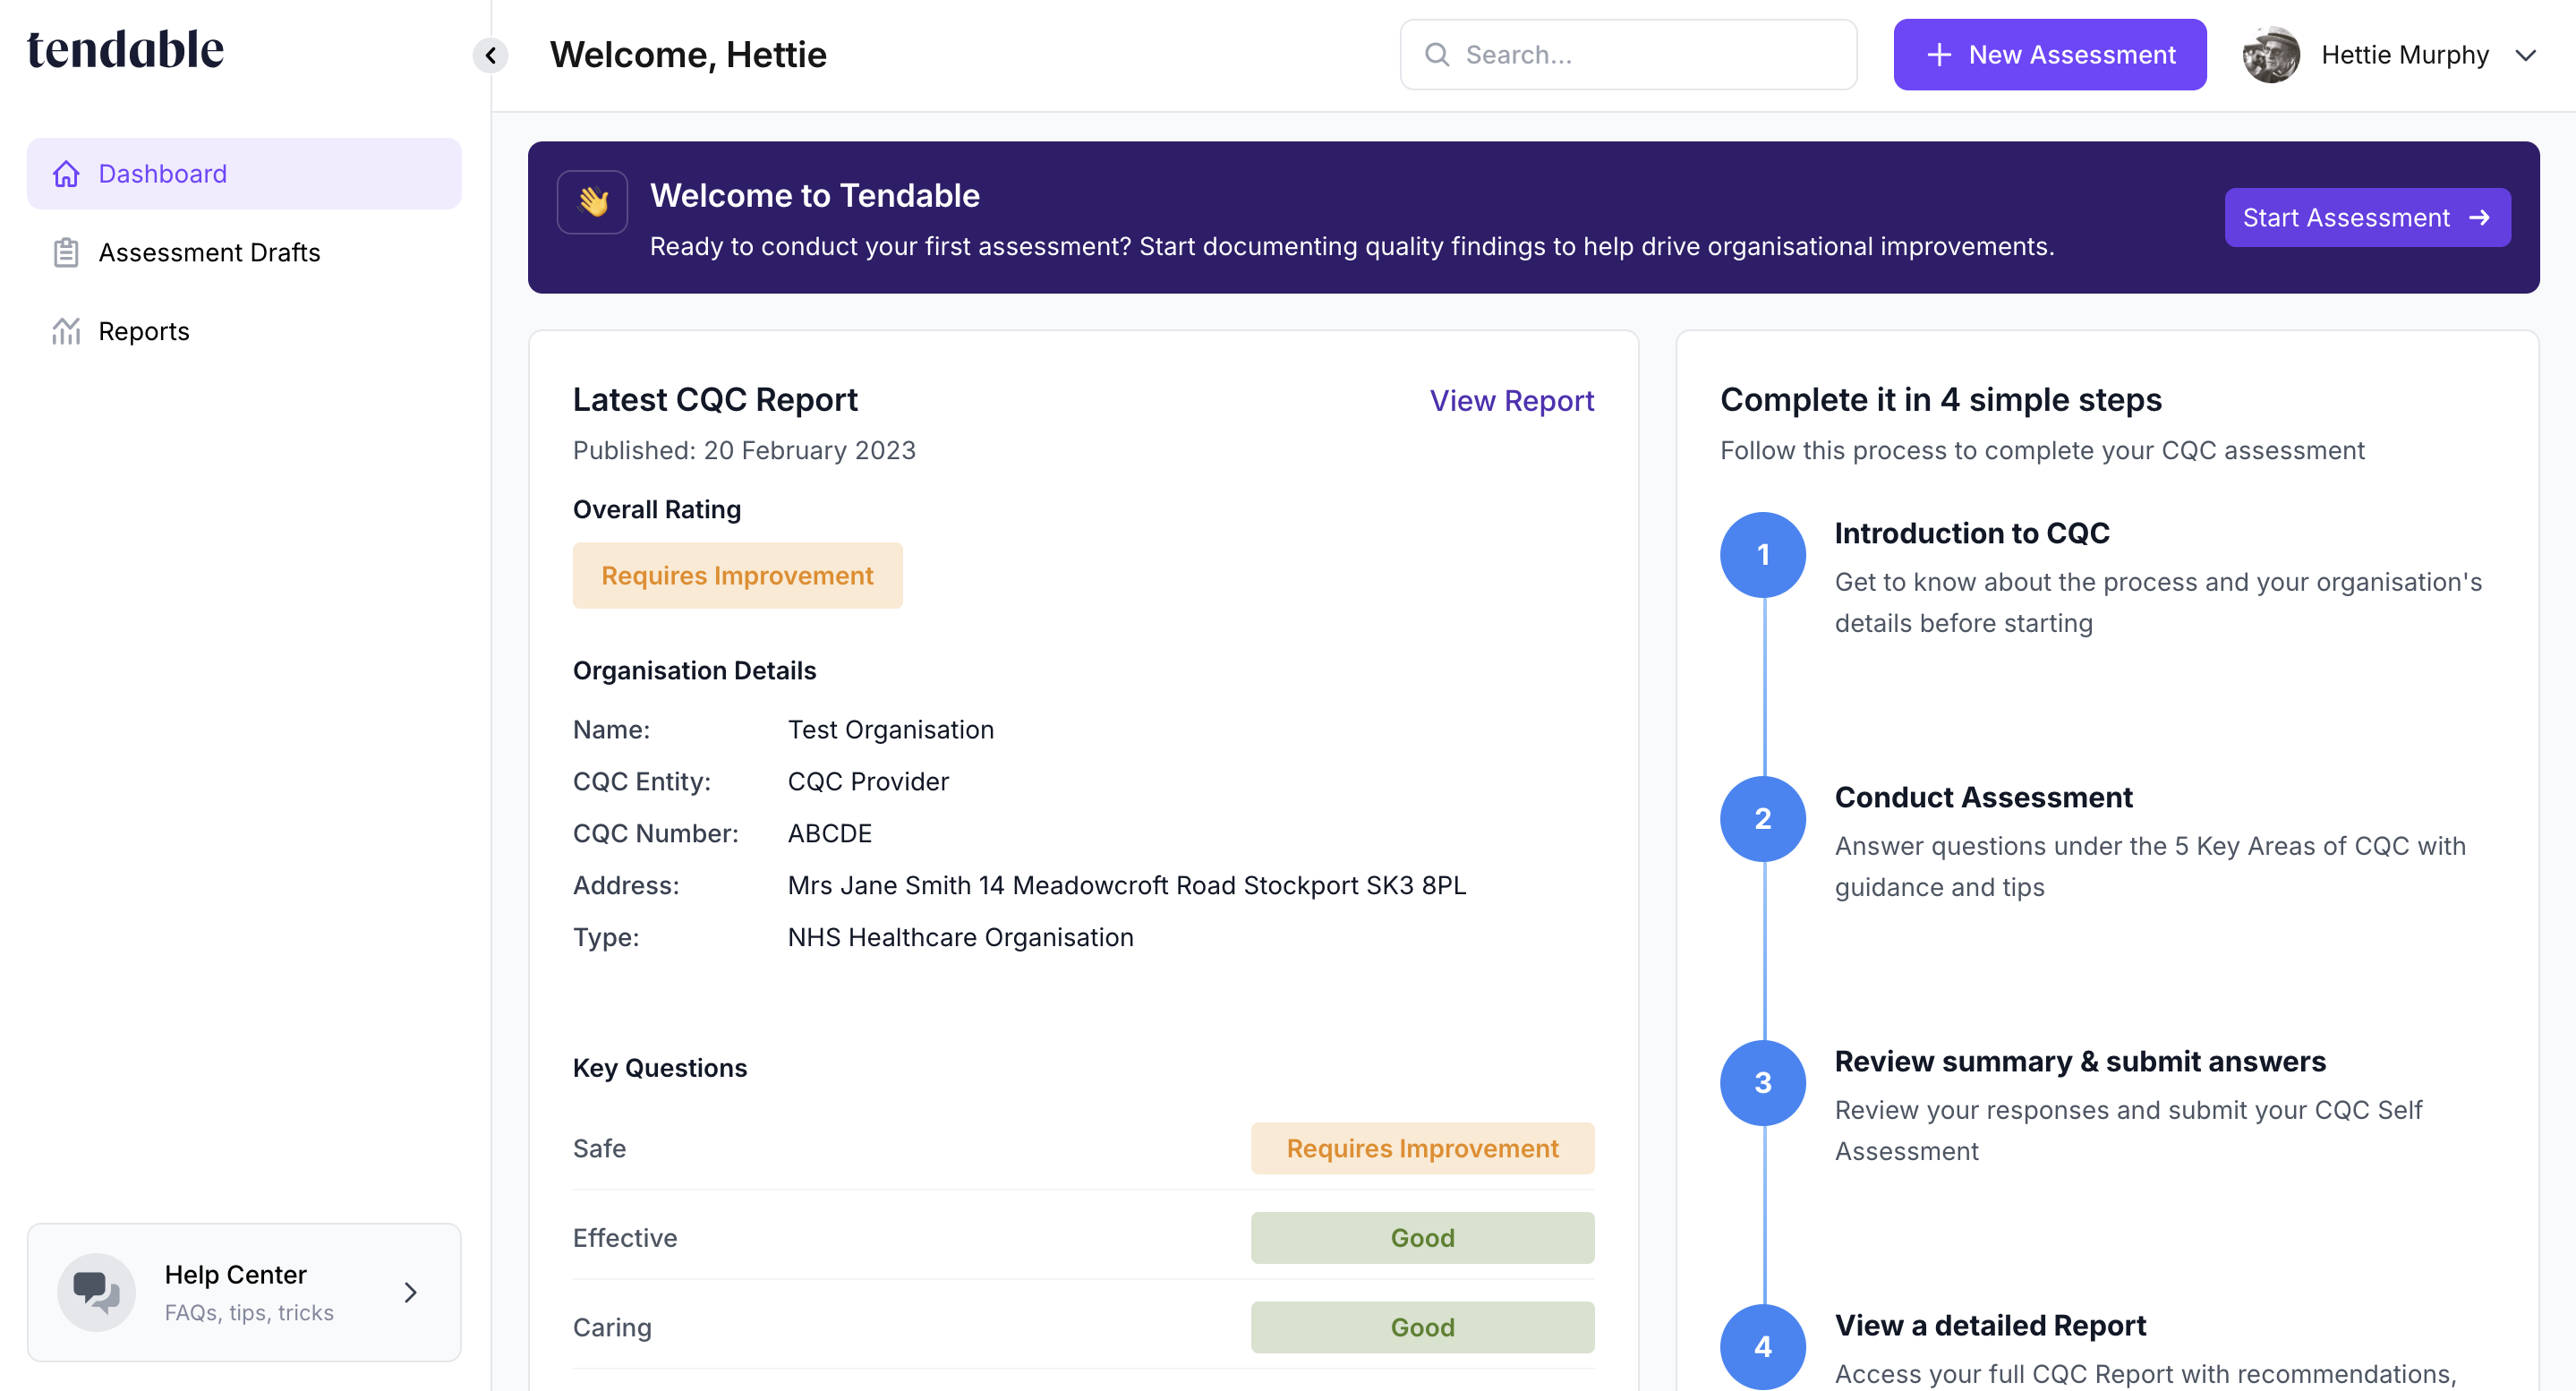Click the New Assessment button

click(2049, 55)
